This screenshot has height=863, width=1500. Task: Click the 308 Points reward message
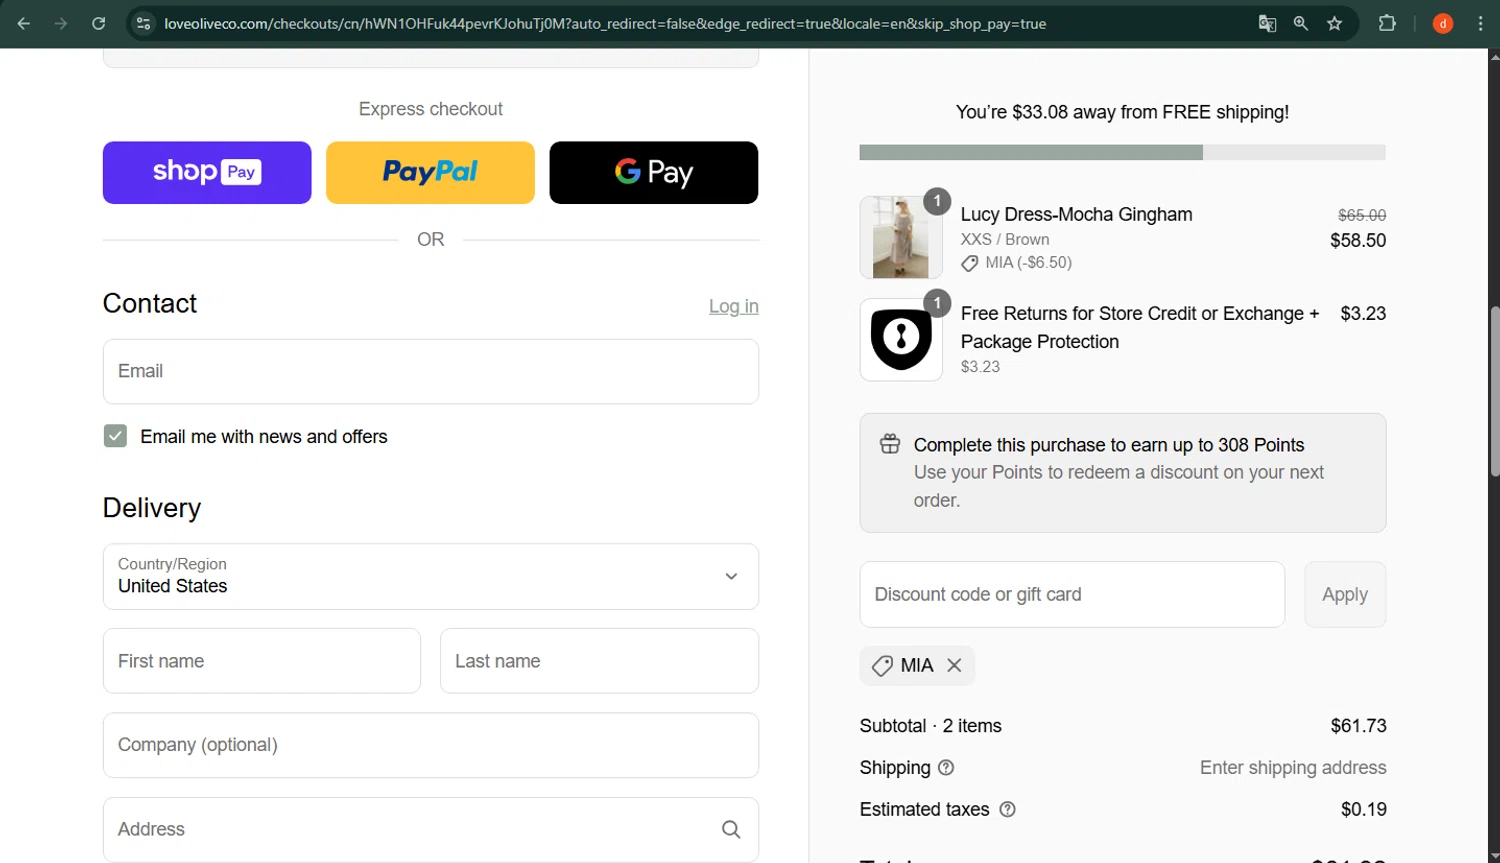[x=1109, y=445]
